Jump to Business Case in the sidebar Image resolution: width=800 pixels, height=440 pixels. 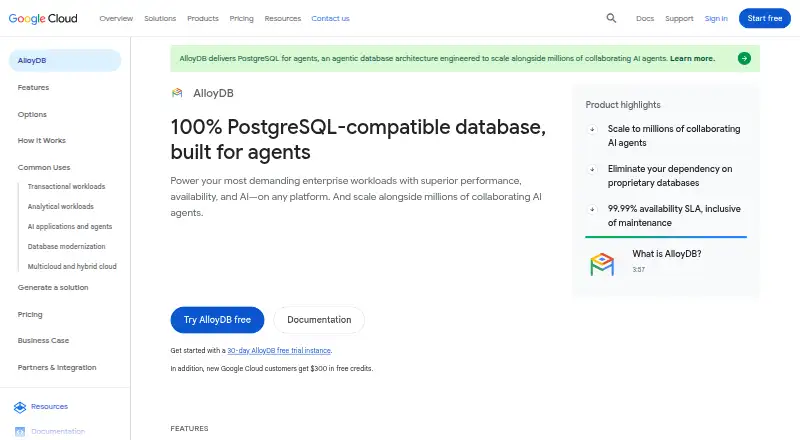[x=43, y=341]
